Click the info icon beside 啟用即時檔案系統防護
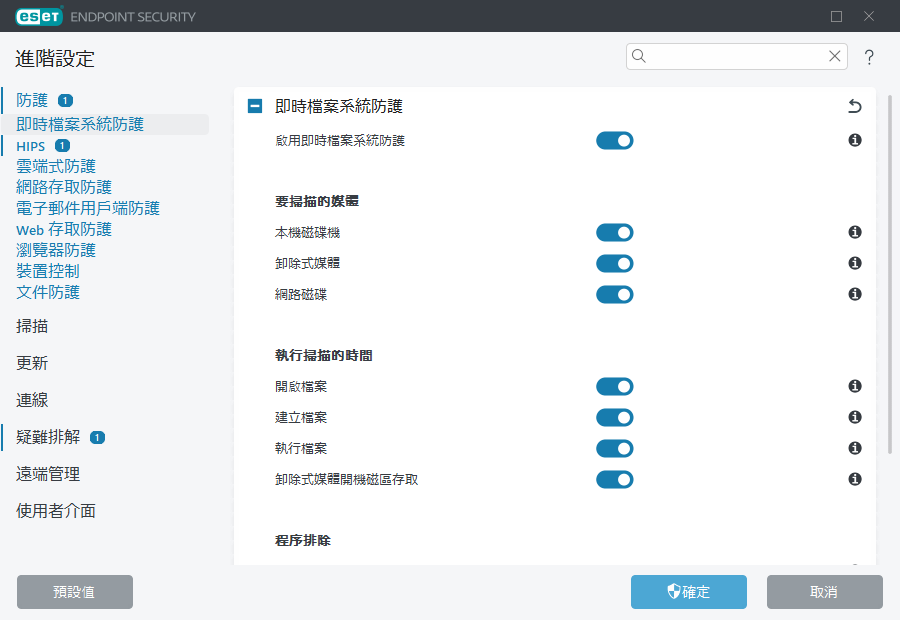This screenshot has height=620, width=900. [855, 141]
